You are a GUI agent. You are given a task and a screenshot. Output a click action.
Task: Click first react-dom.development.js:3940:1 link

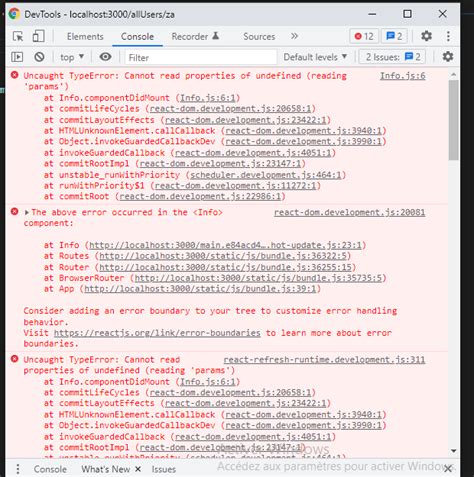click(x=303, y=131)
